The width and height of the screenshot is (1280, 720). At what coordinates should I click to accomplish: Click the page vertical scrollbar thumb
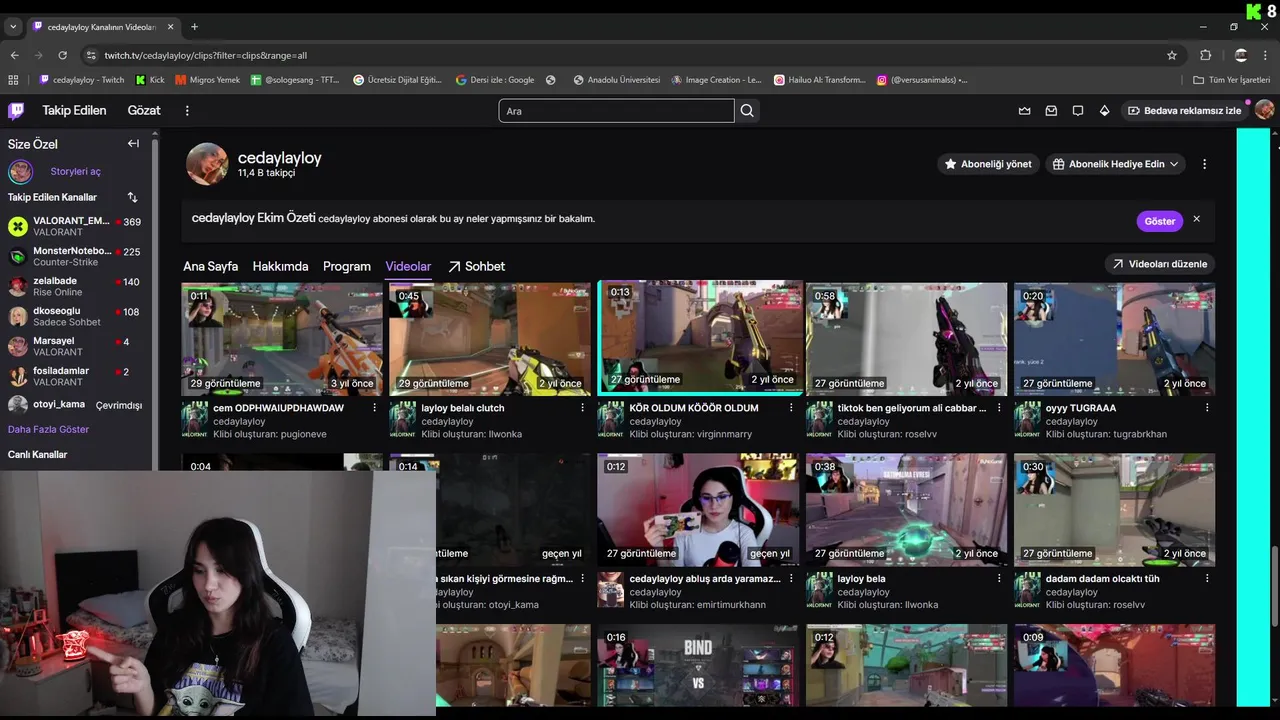click(1274, 585)
